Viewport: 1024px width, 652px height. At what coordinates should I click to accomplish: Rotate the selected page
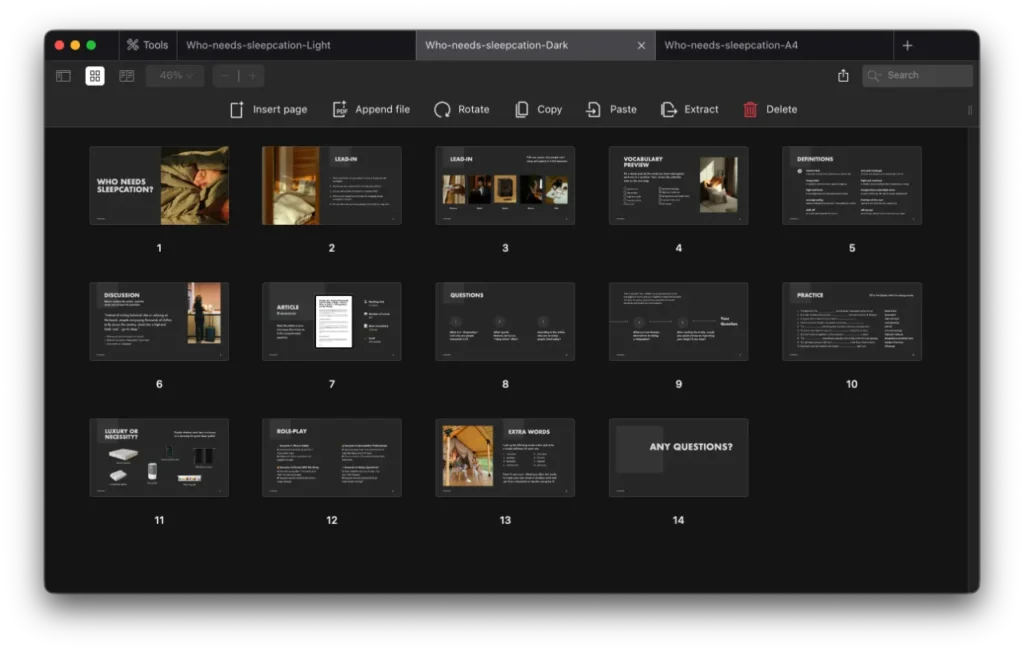442,110
